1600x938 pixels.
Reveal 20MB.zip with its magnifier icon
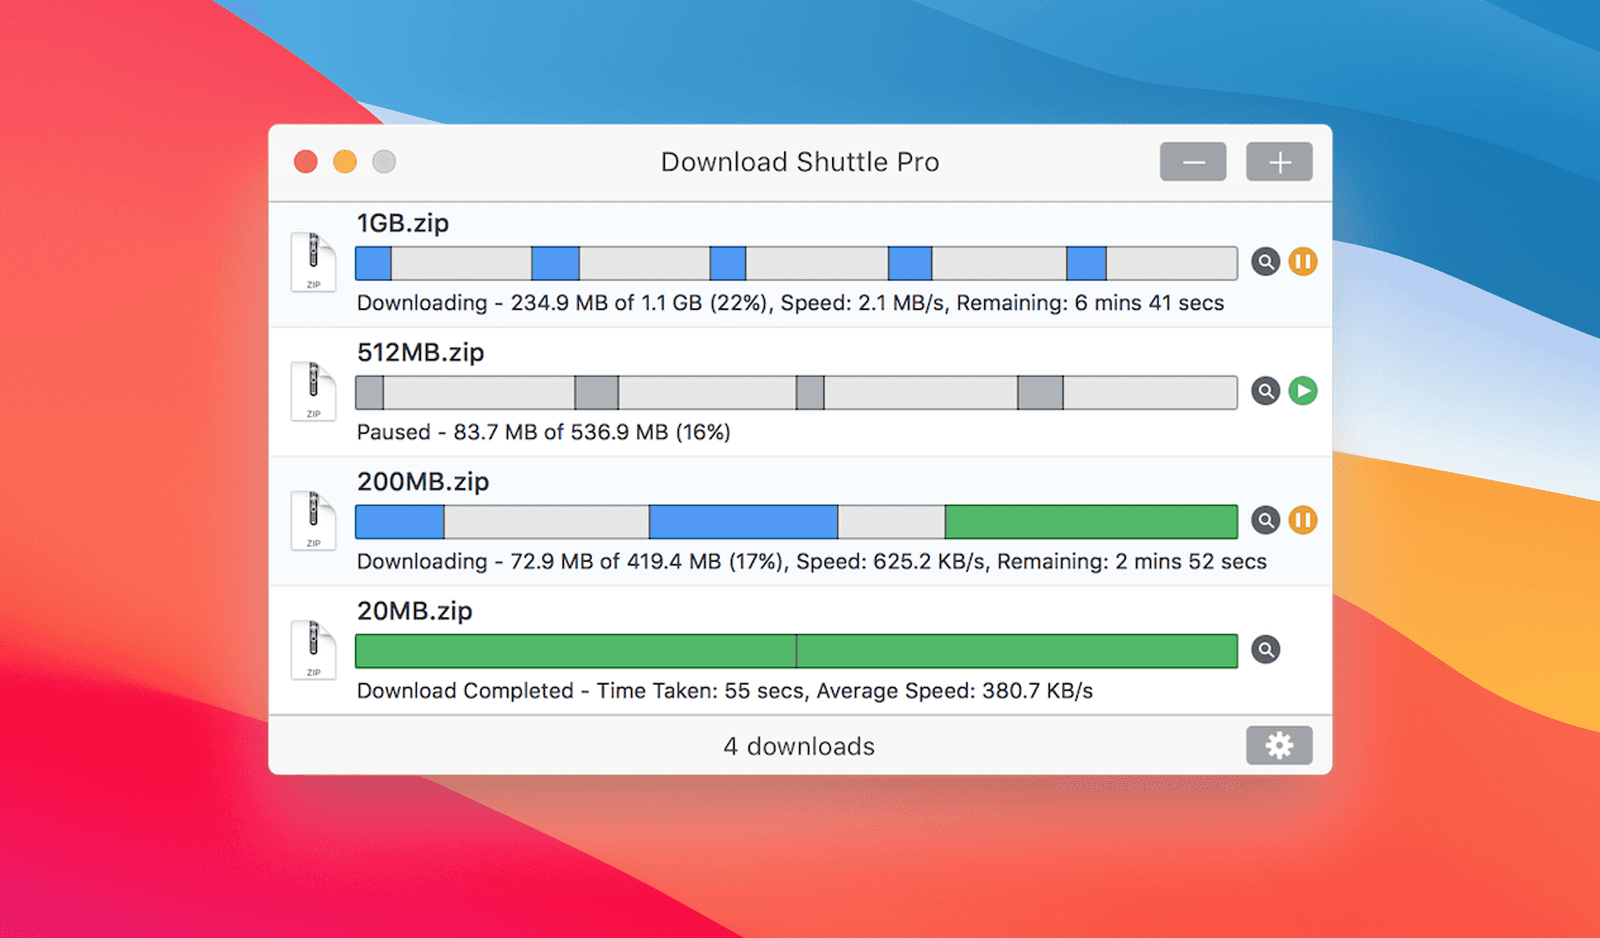(1265, 650)
